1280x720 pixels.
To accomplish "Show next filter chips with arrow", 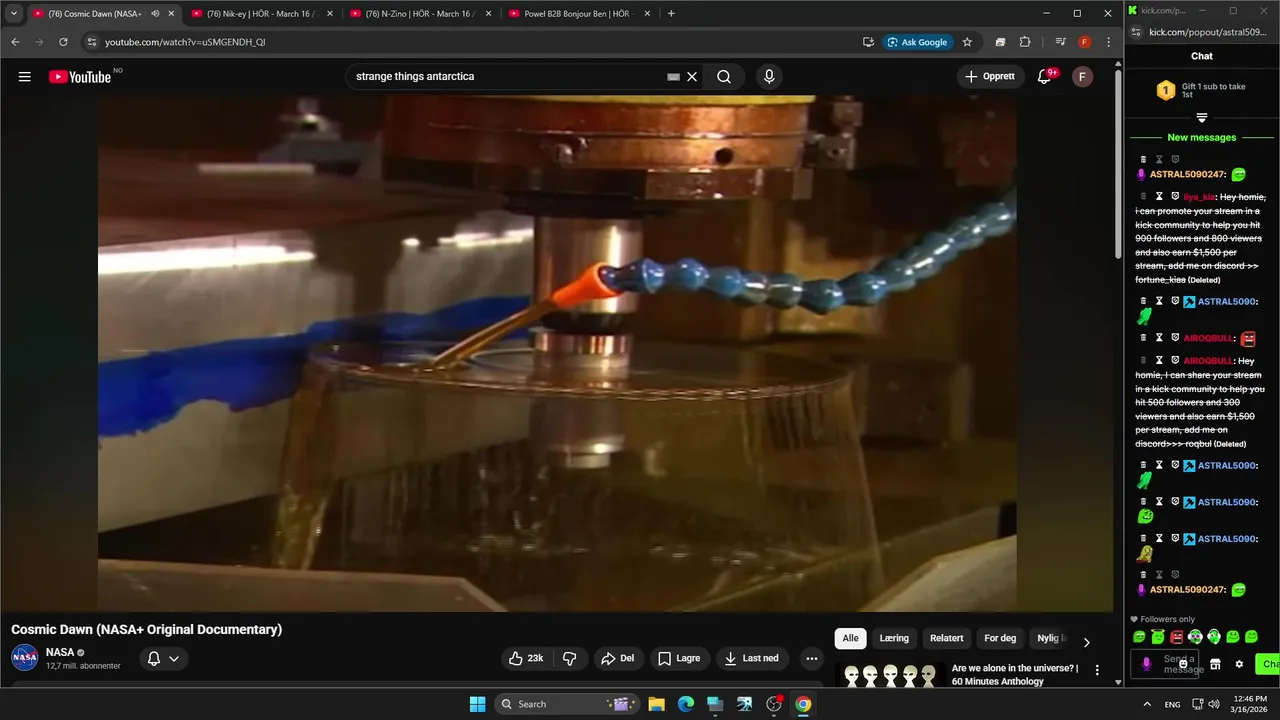I will [x=1087, y=642].
